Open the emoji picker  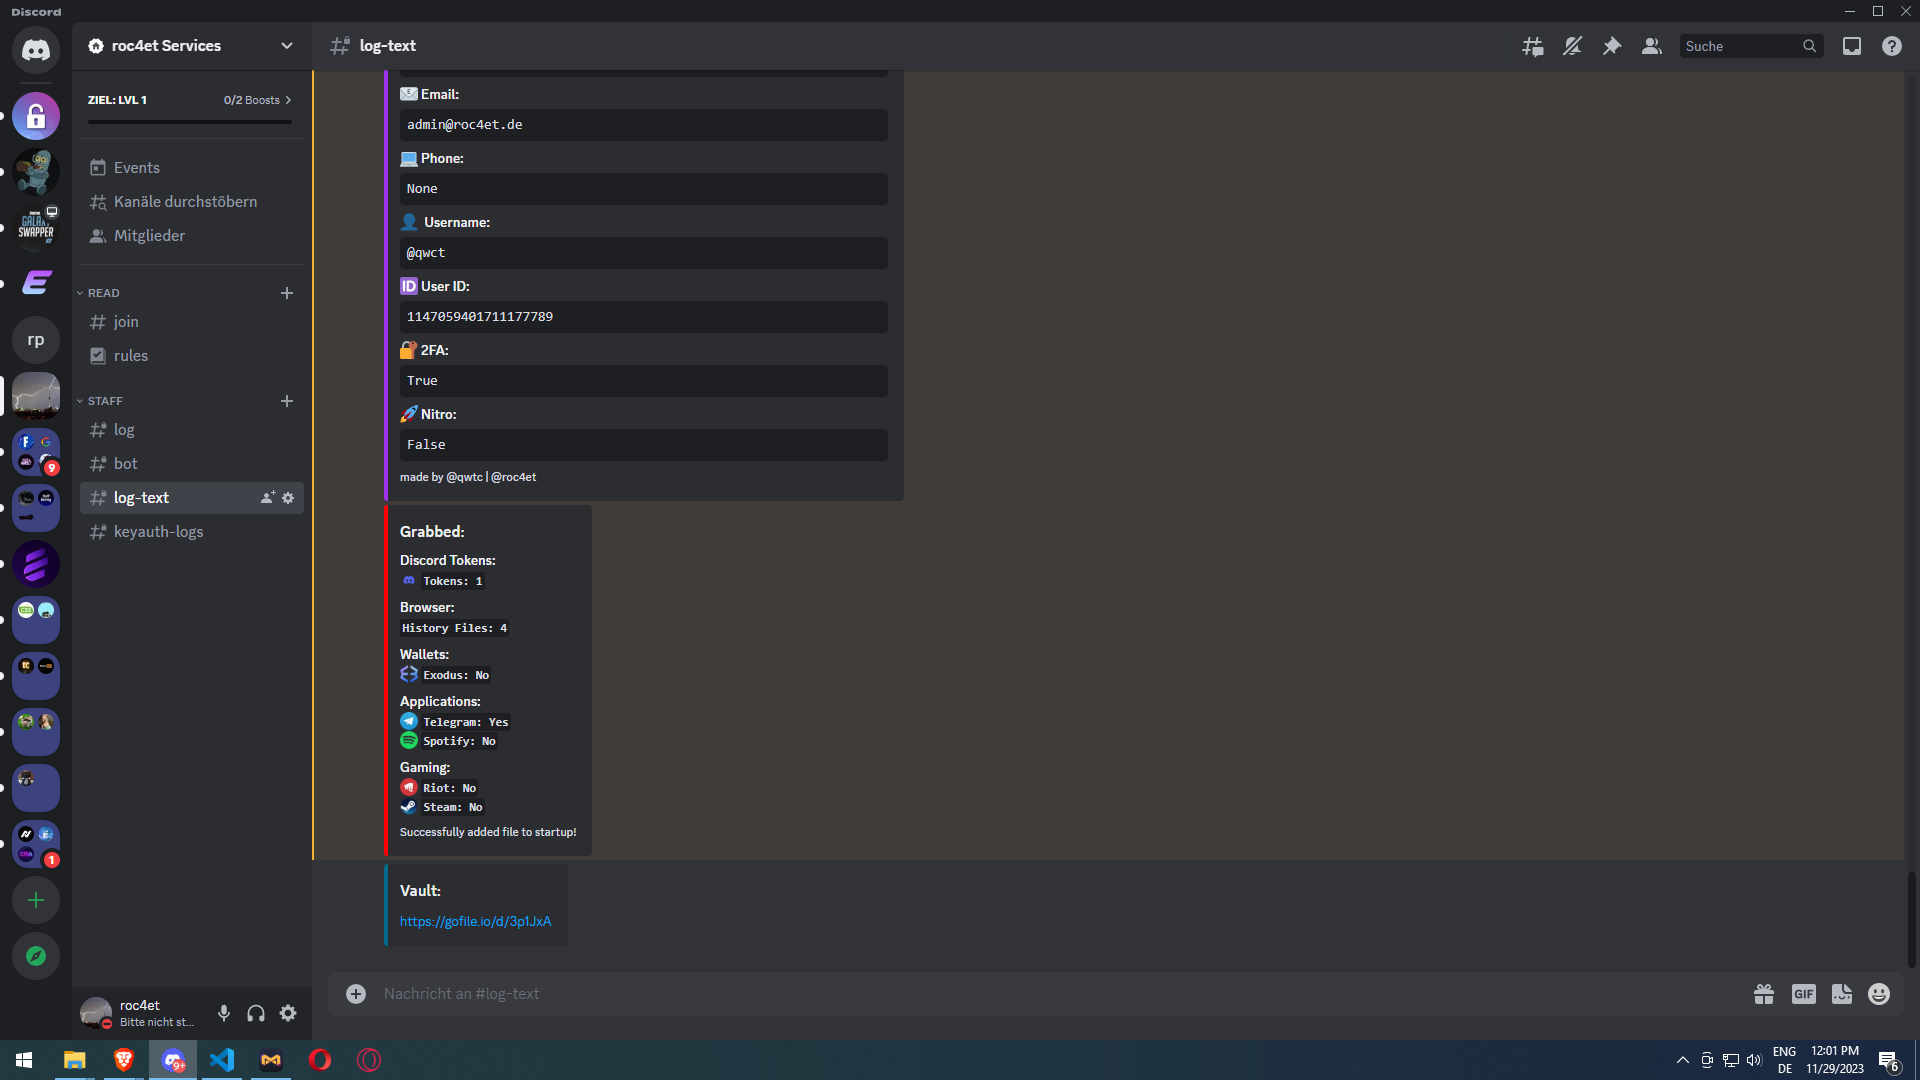[x=1879, y=994]
